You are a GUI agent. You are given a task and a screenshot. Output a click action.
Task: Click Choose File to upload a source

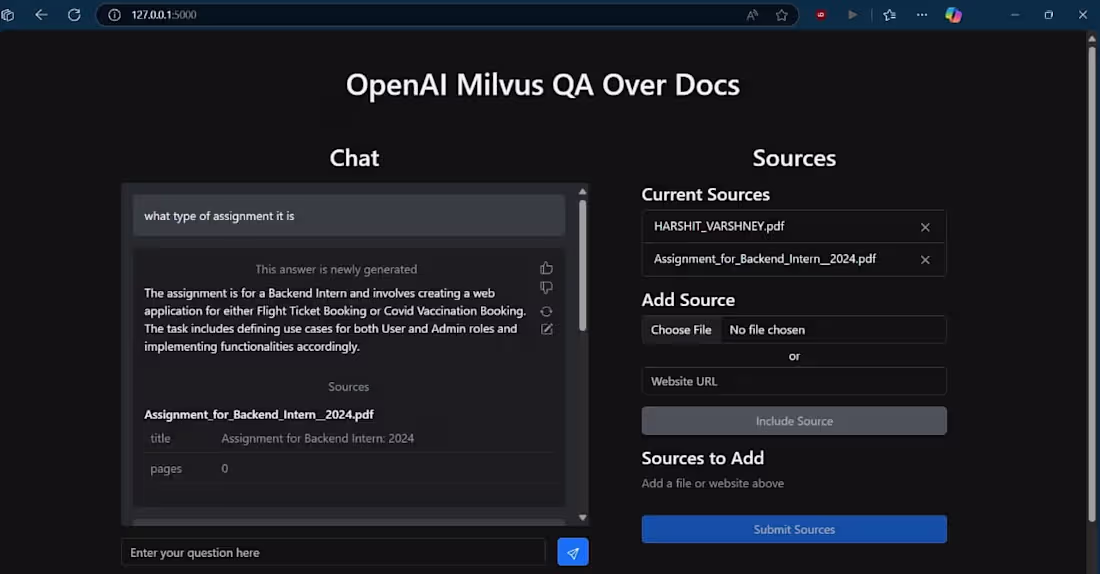point(681,330)
